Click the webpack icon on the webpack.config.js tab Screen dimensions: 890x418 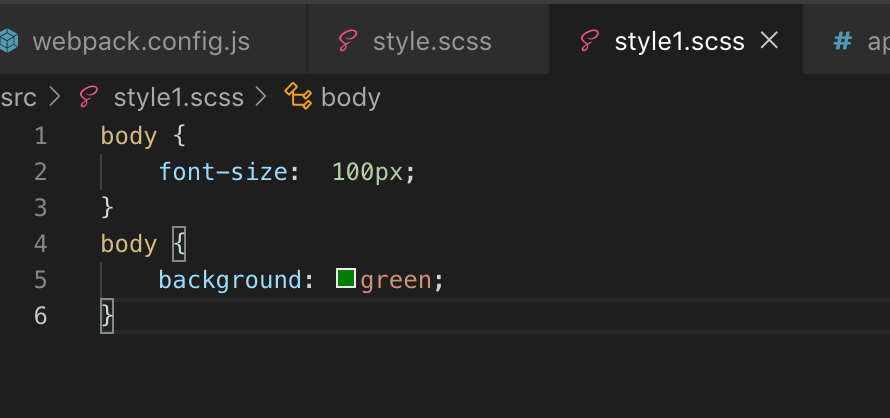pyautogui.click(x=9, y=41)
